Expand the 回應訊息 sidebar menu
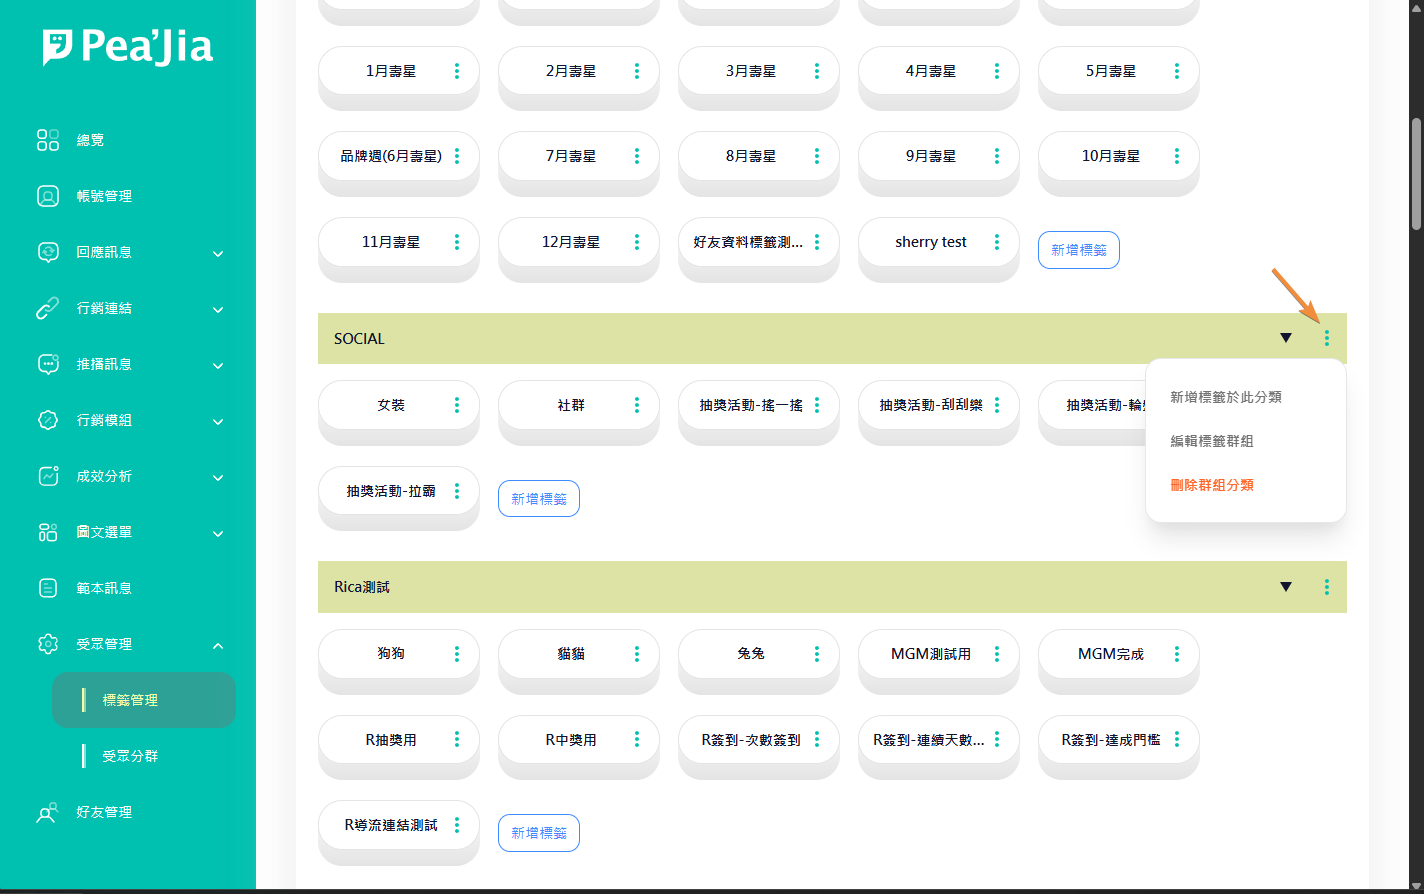The image size is (1424, 894). pyautogui.click(x=218, y=254)
